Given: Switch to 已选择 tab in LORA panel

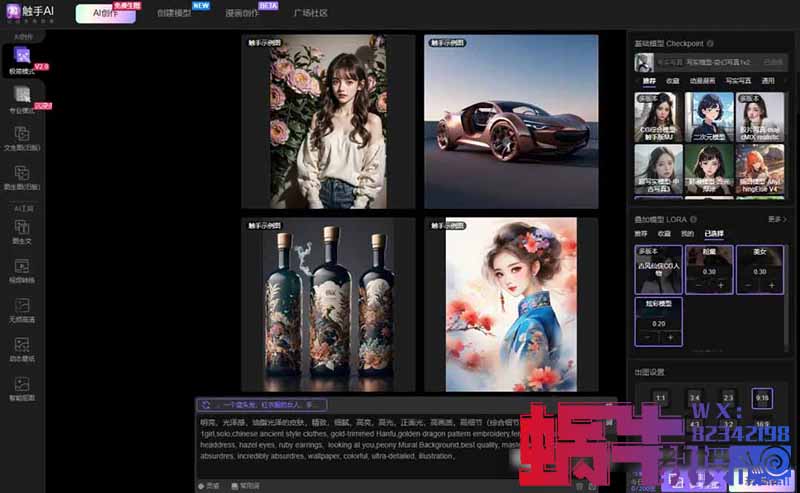Looking at the screenshot, I should pos(714,232).
